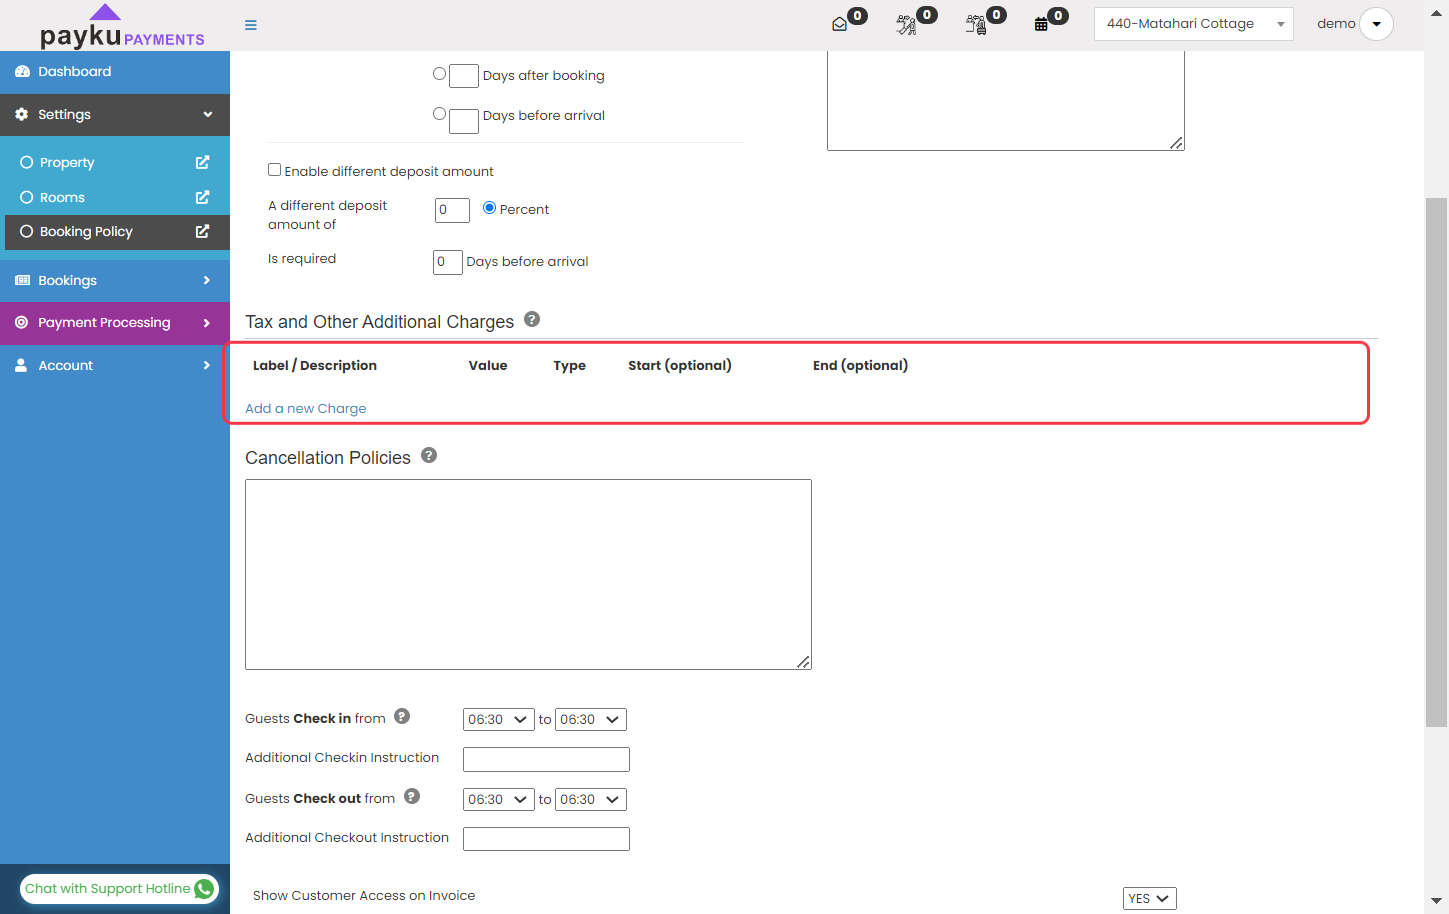Open the 440-Matahari Cottage property dropdown
Screen dimensions: 1449x914
[1193, 24]
